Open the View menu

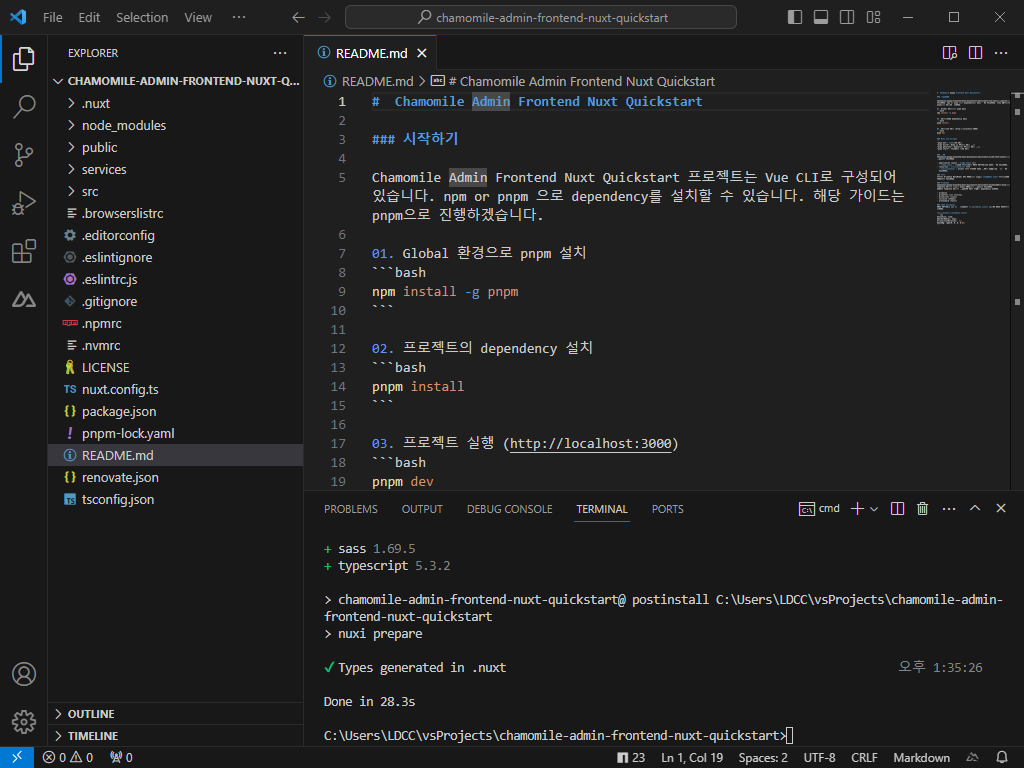[x=198, y=18]
